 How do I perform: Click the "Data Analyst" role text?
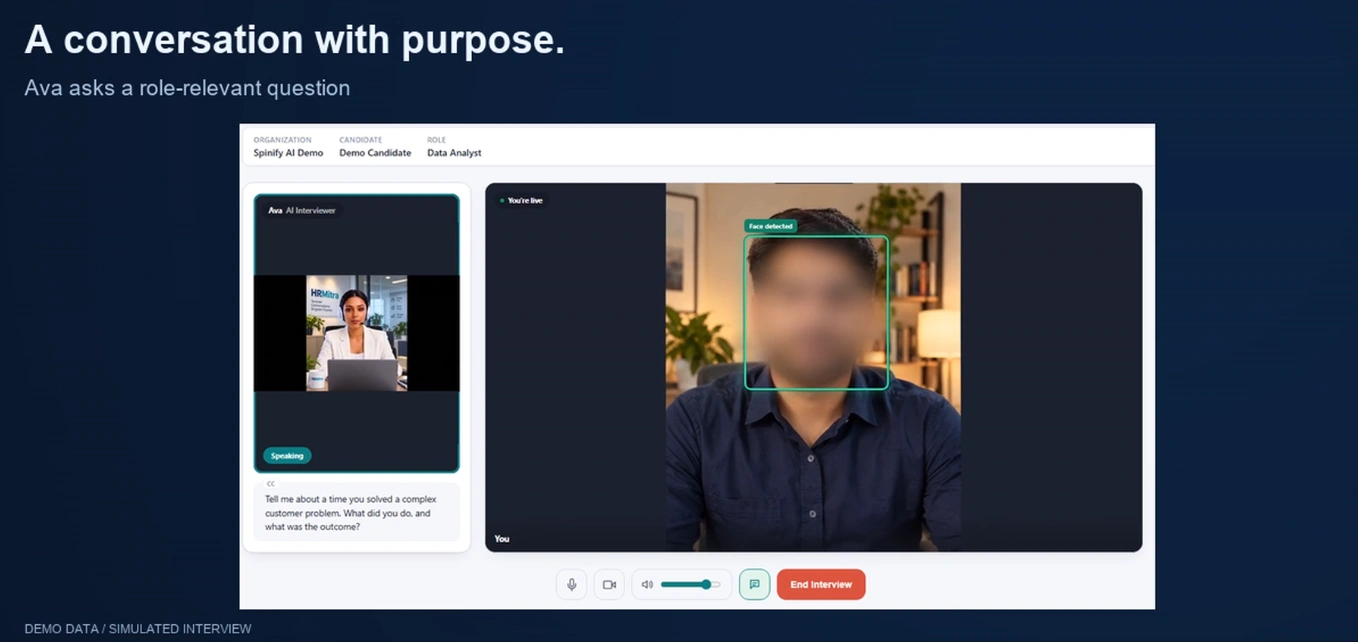coord(454,153)
